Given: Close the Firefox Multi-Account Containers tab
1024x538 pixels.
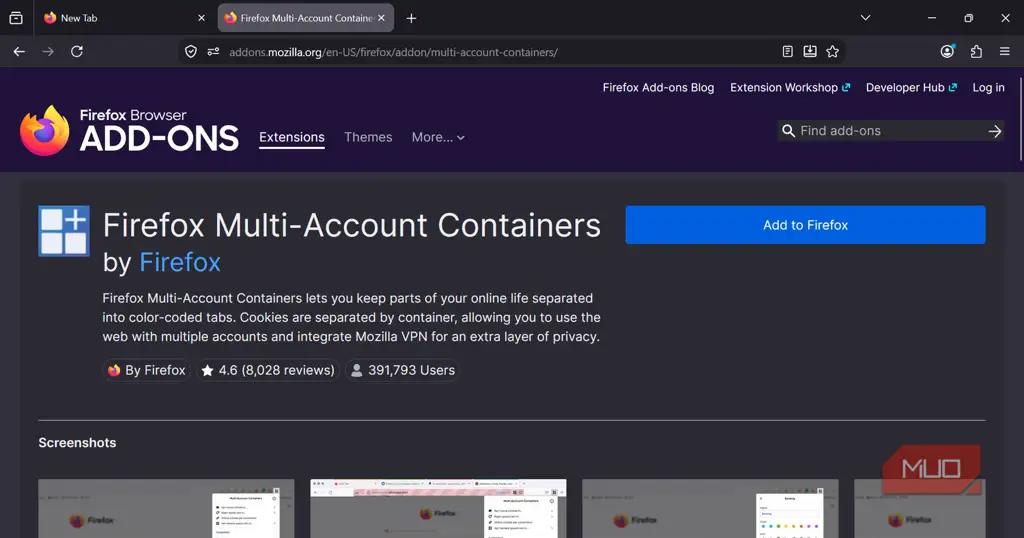Looking at the screenshot, I should click(381, 18).
